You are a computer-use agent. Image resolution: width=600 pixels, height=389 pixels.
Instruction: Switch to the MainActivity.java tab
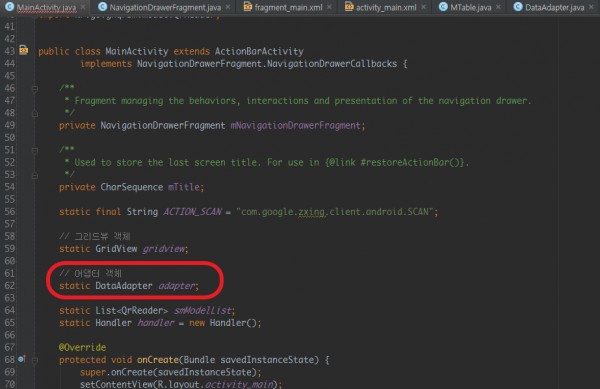pyautogui.click(x=46, y=7)
